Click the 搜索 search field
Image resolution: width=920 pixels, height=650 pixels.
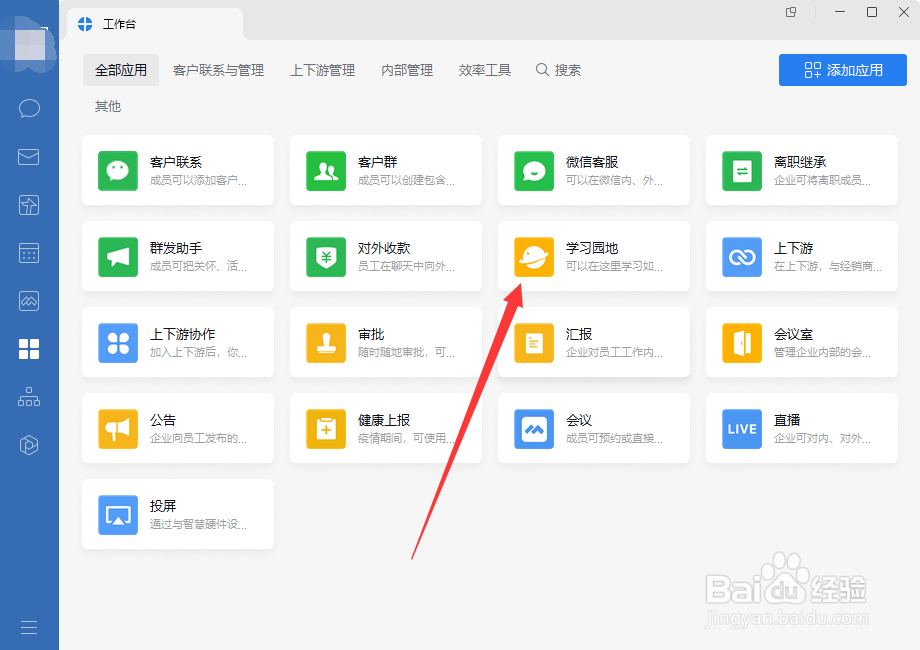(559, 70)
